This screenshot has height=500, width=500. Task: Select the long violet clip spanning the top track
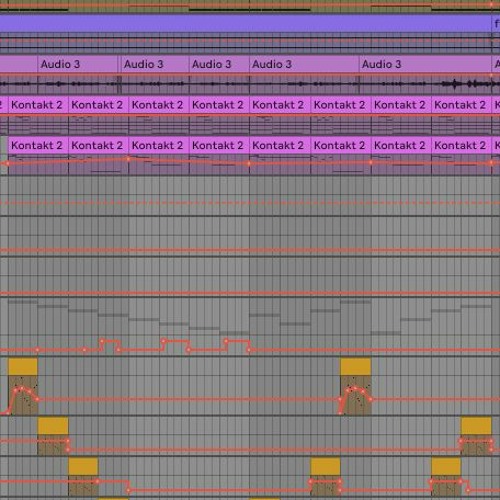pyautogui.click(x=245, y=23)
